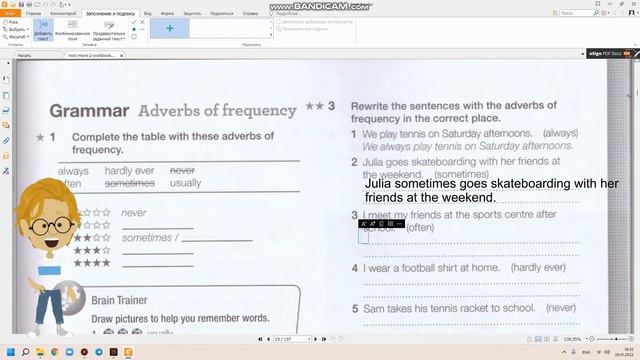Open Predefined Text tool in ribbon

click(x=109, y=30)
